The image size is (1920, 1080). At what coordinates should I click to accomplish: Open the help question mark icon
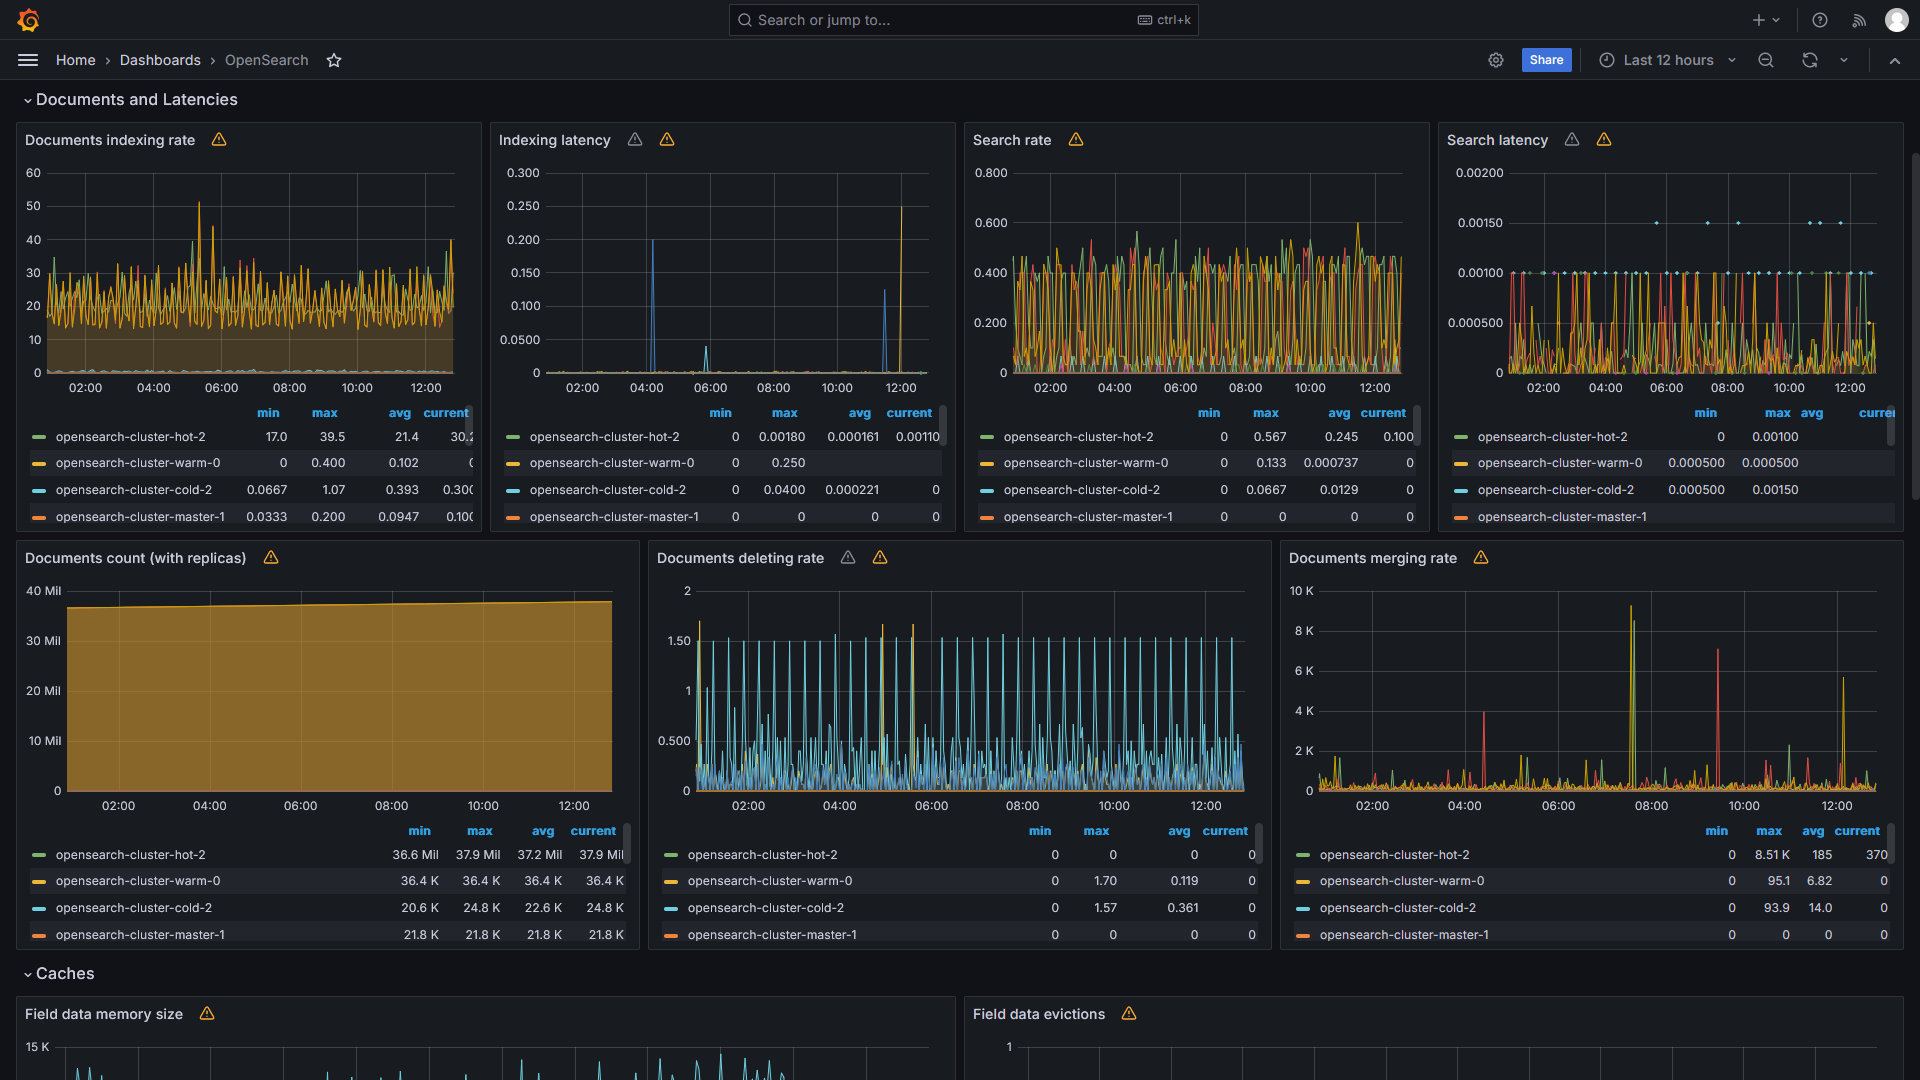(1820, 20)
